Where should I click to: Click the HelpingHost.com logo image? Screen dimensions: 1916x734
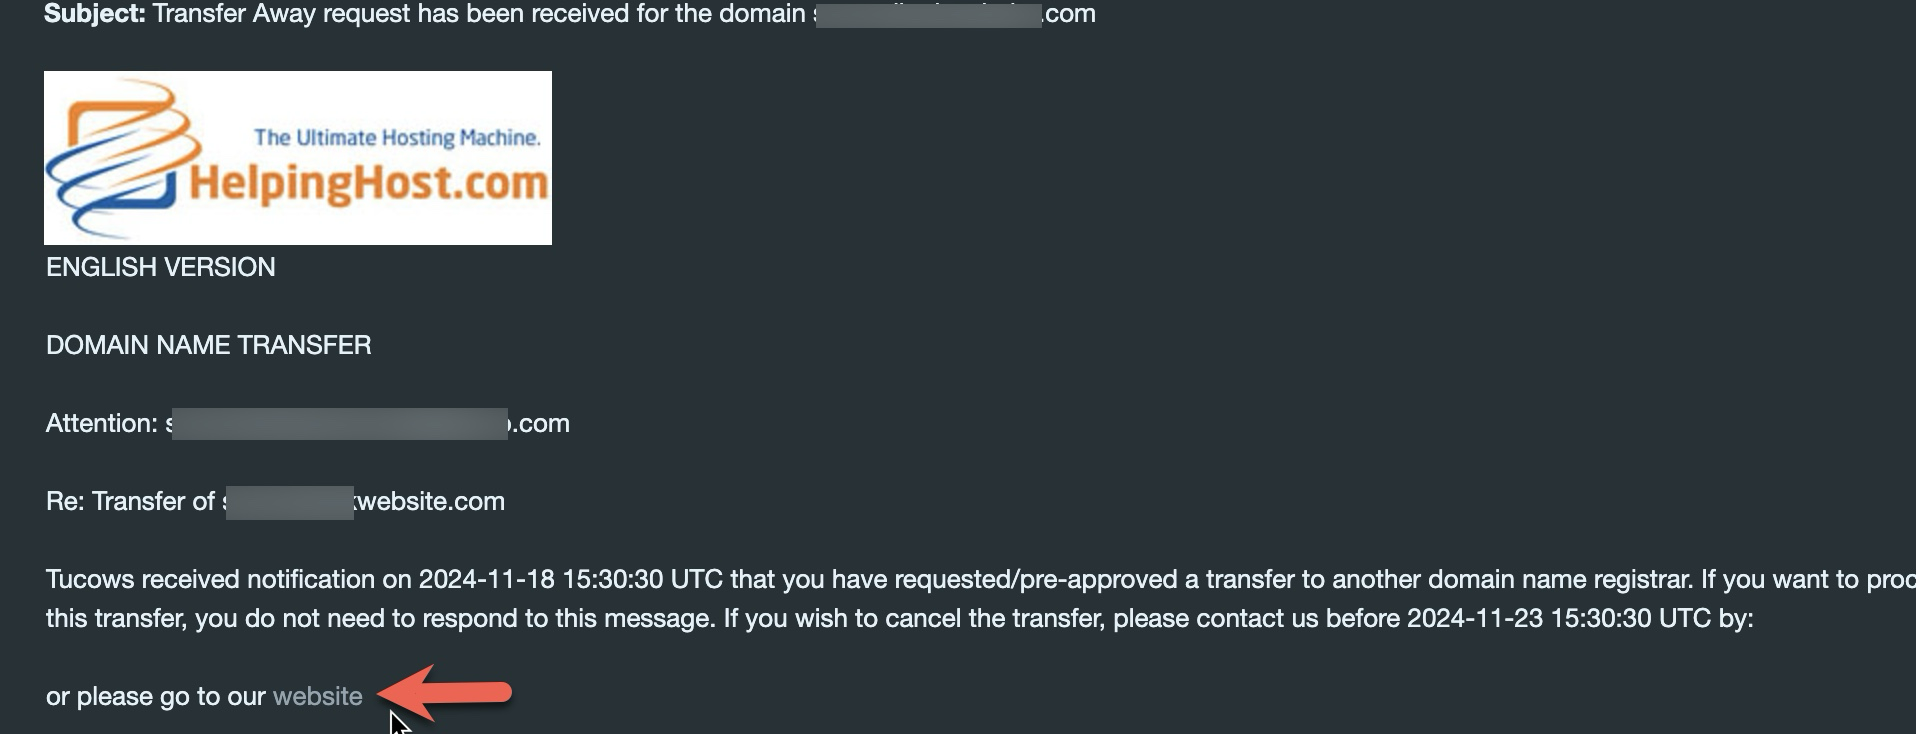point(298,158)
